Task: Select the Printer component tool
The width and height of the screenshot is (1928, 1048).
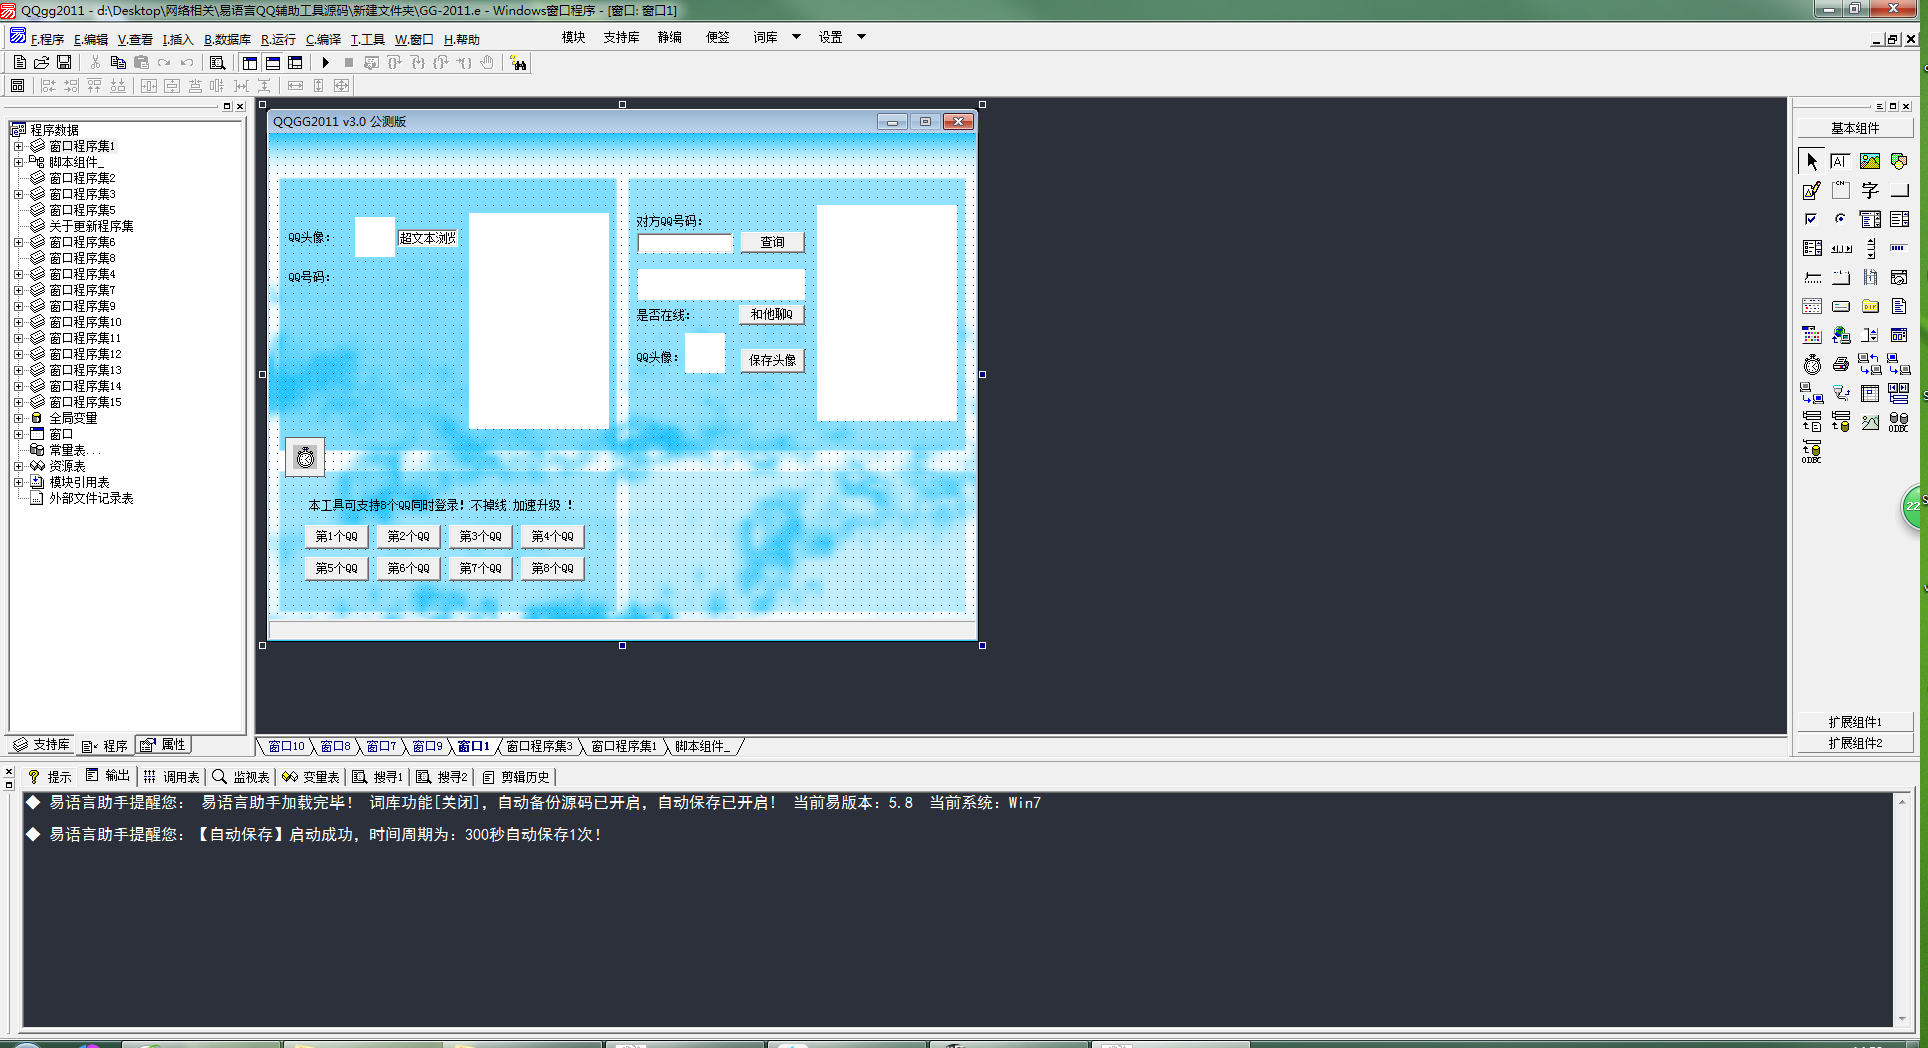Action: pyautogui.click(x=1840, y=364)
